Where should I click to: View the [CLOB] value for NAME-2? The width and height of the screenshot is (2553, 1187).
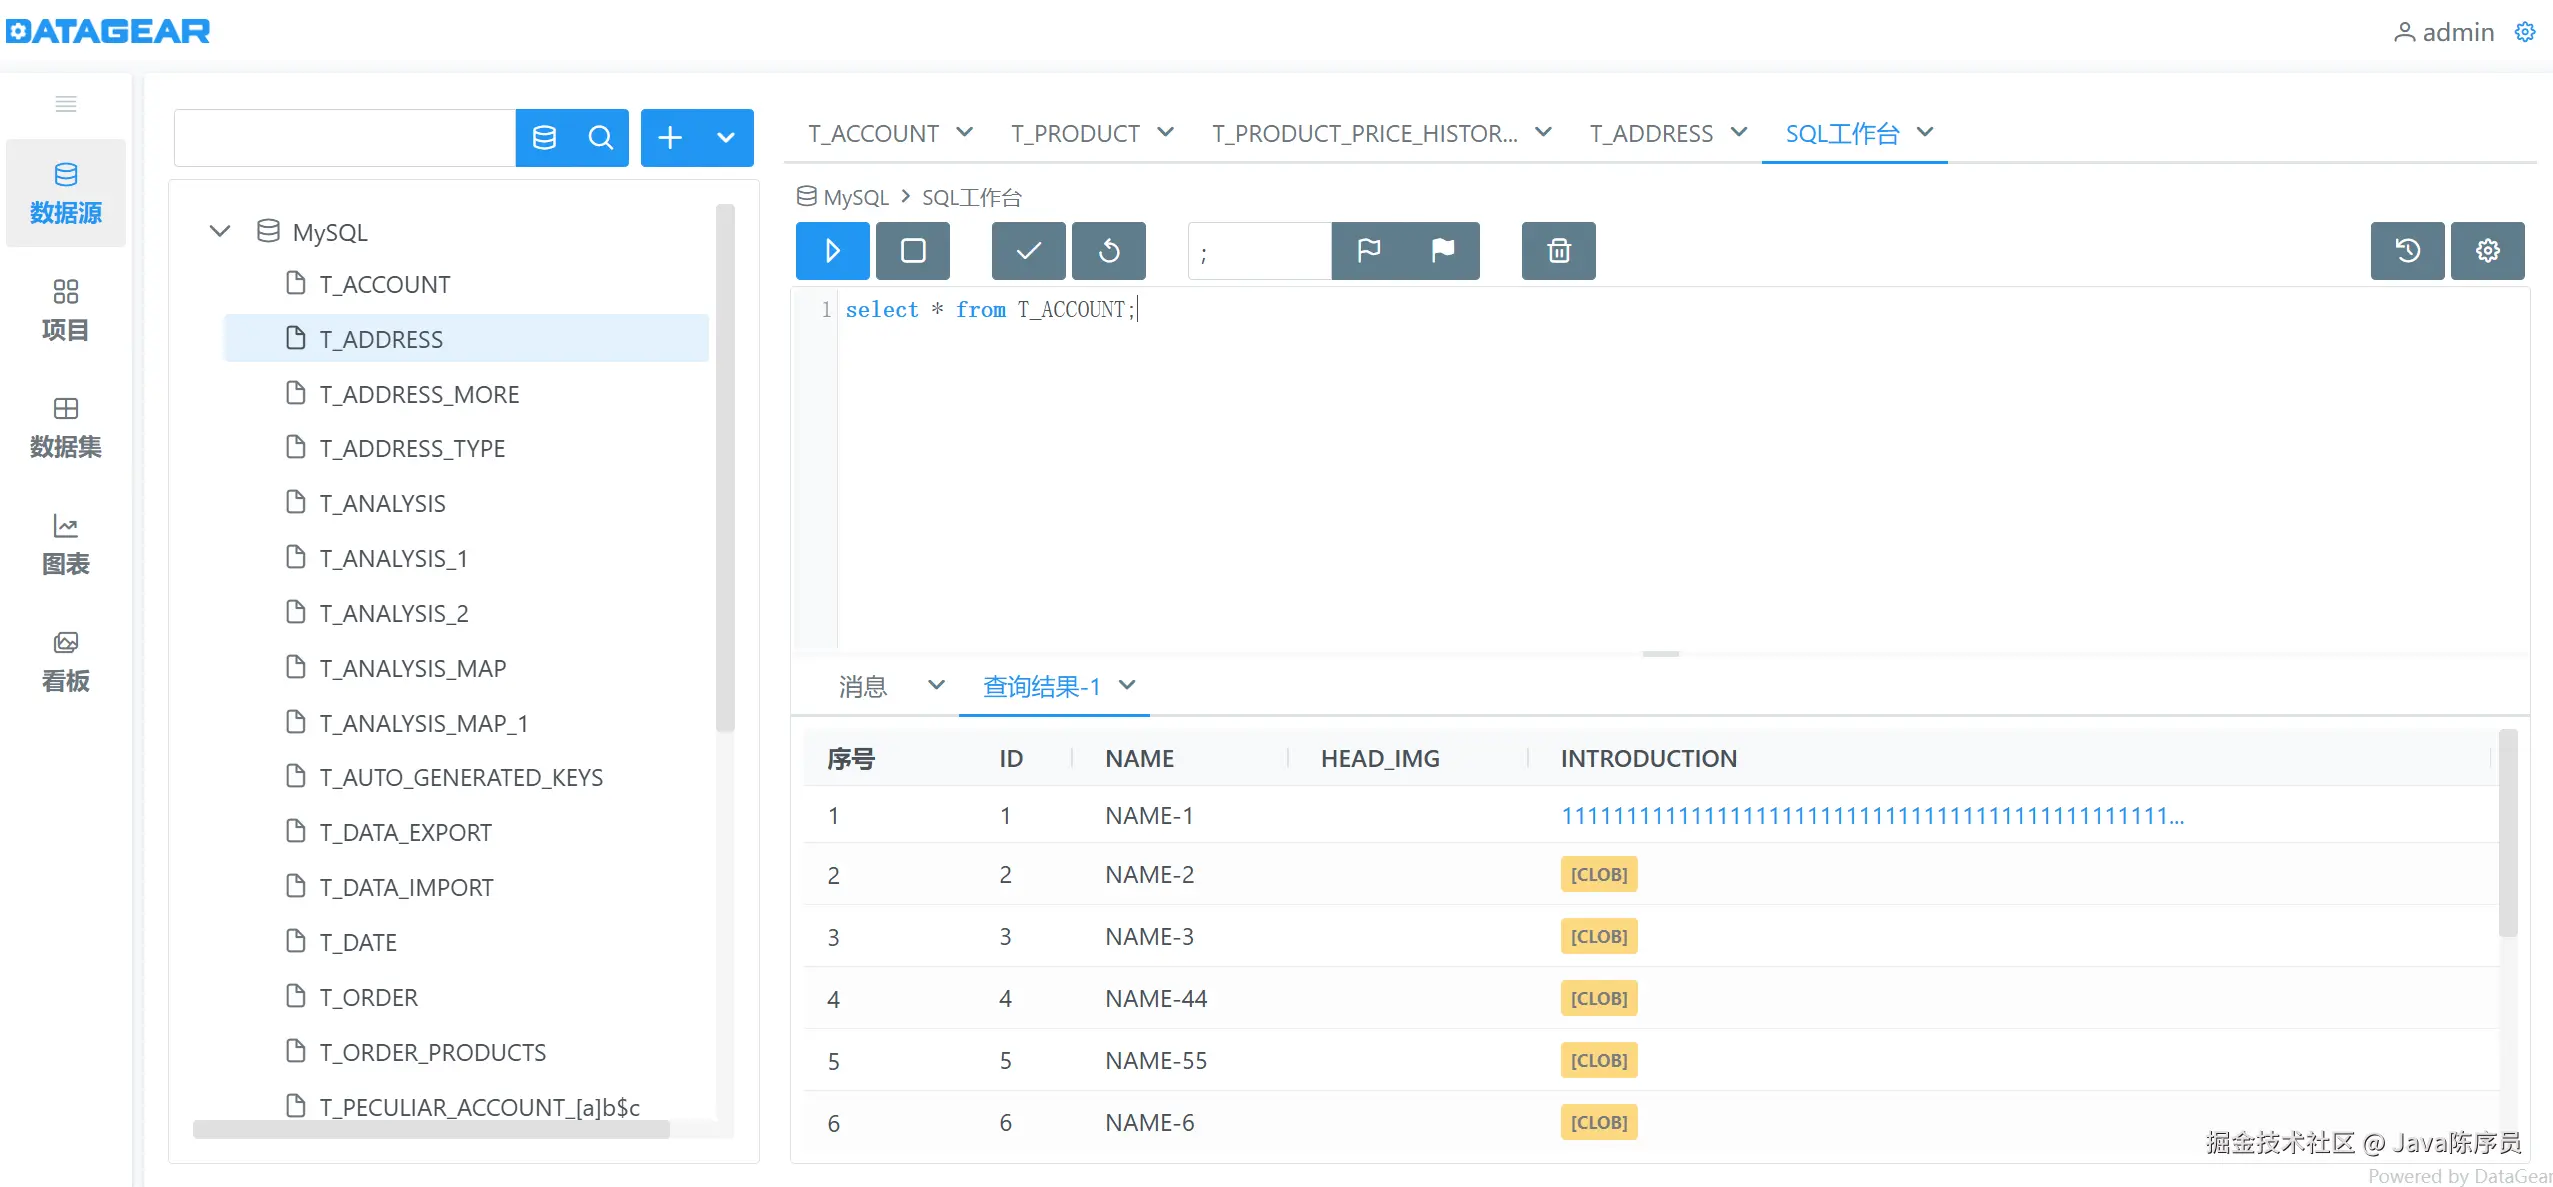[1599, 874]
